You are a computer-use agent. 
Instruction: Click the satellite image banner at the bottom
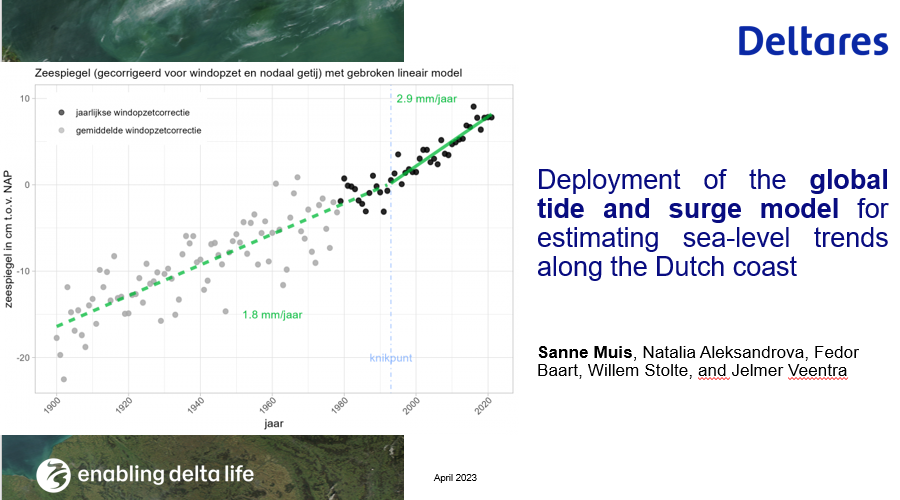tap(203, 467)
